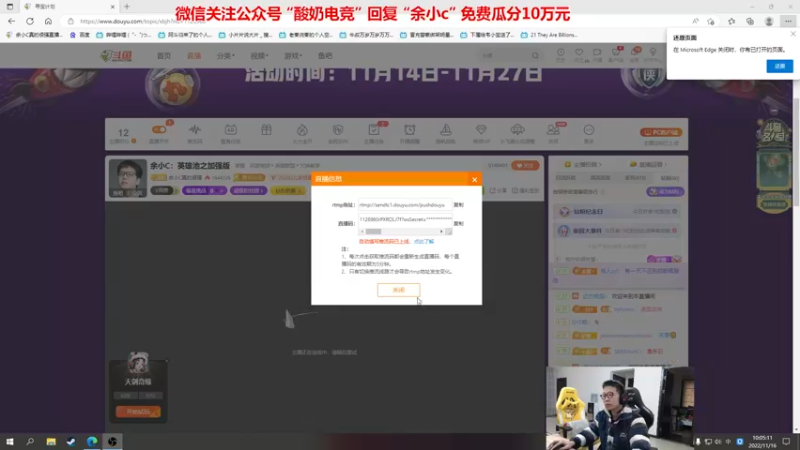Expand the 分类 nav dropdown
Screen dimensions: 800x450
coord(226,56)
